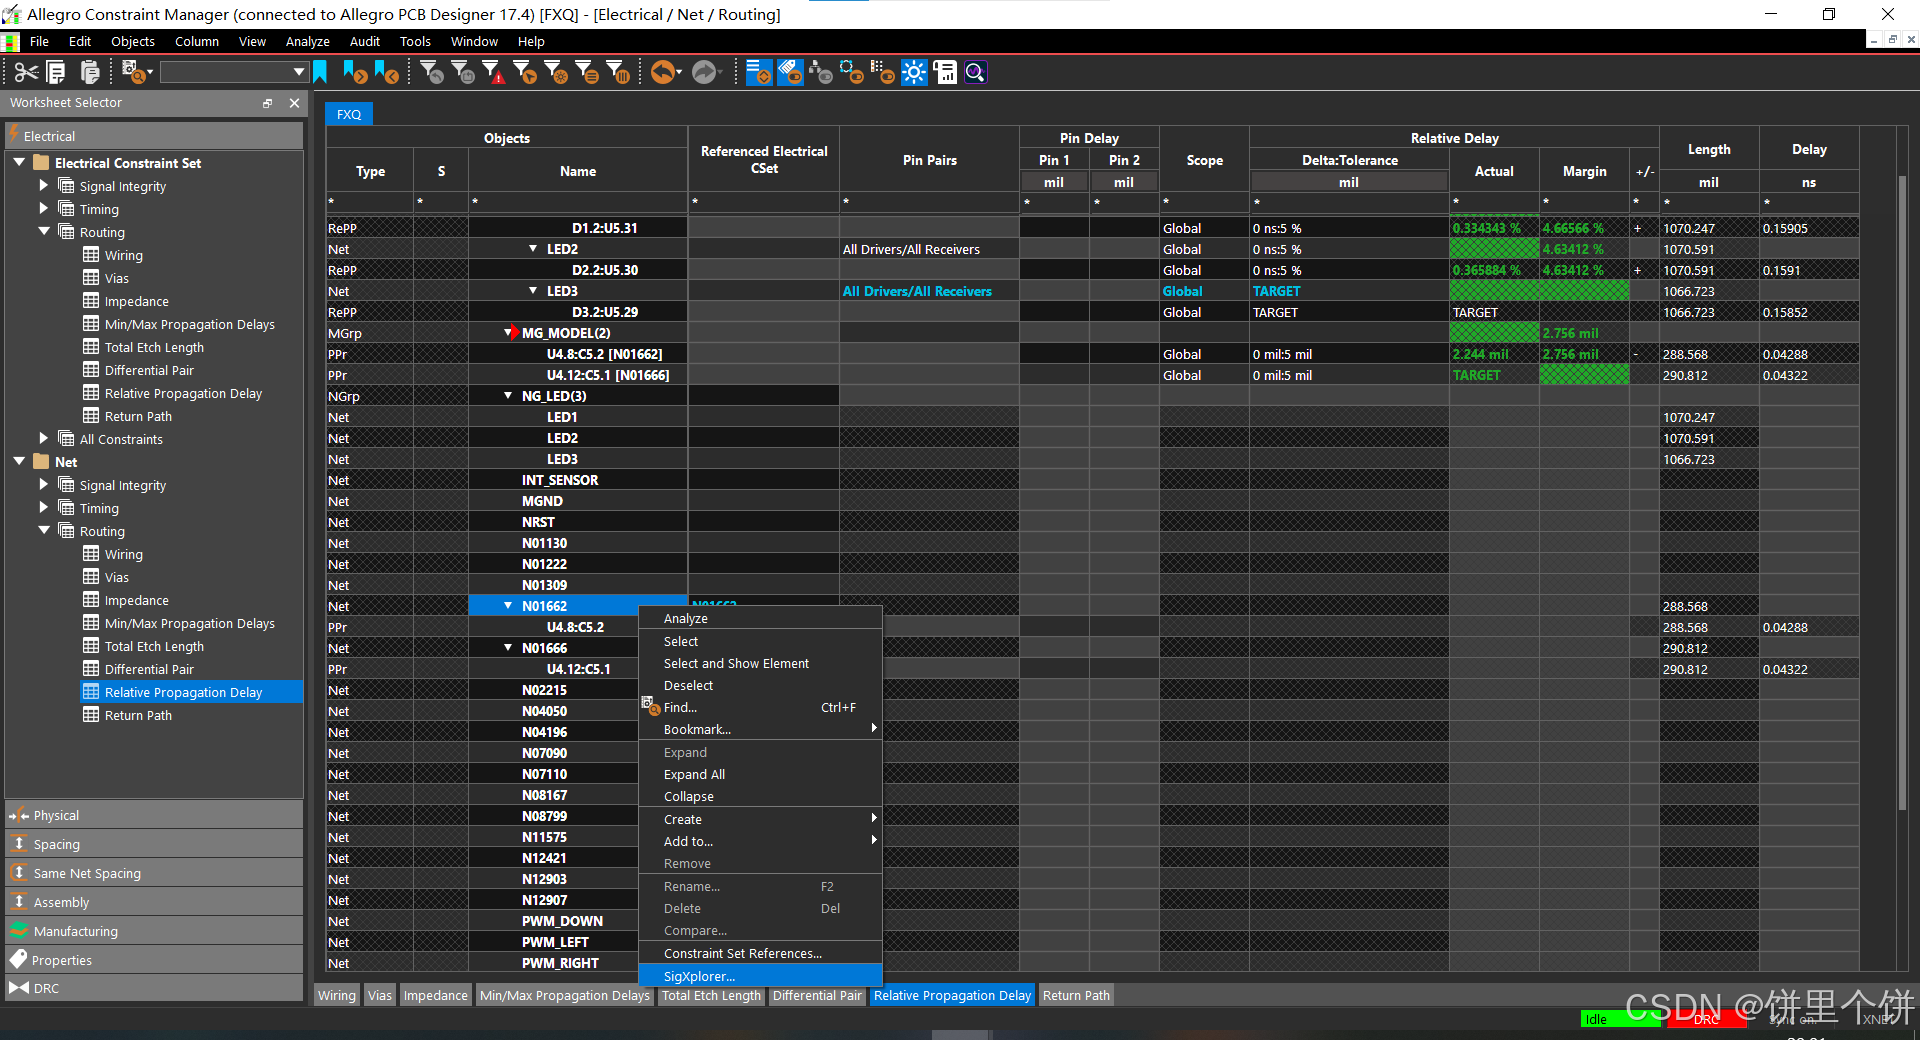Open the Manufacturing worksheet section
The width and height of the screenshot is (1920, 1040).
(x=154, y=931)
